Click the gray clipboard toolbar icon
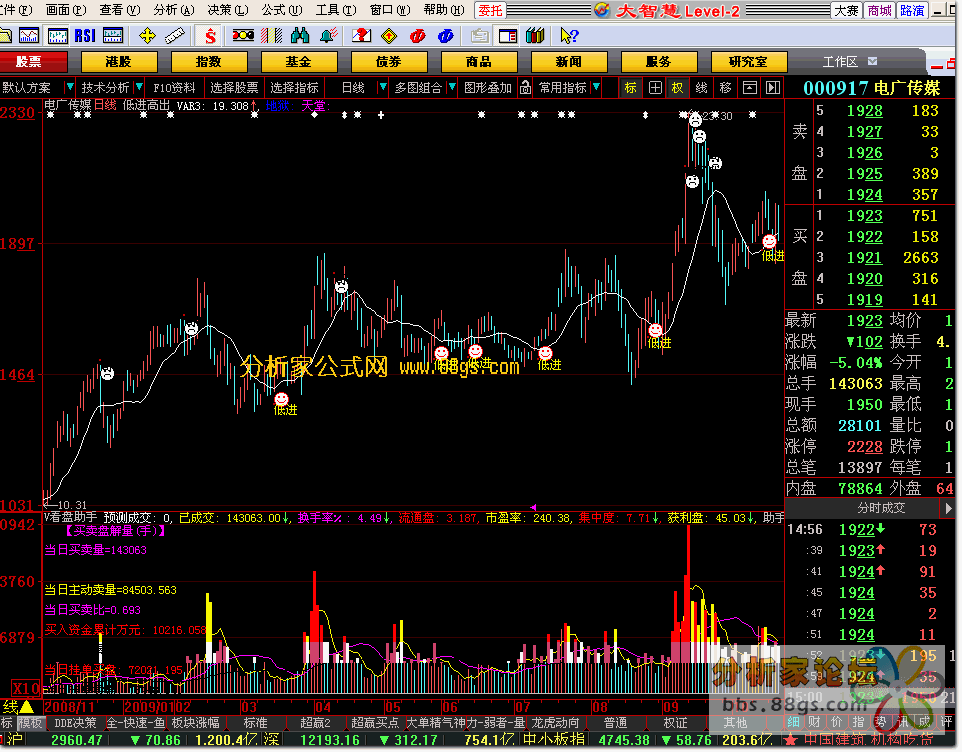The width and height of the screenshot is (962, 752). (480, 36)
